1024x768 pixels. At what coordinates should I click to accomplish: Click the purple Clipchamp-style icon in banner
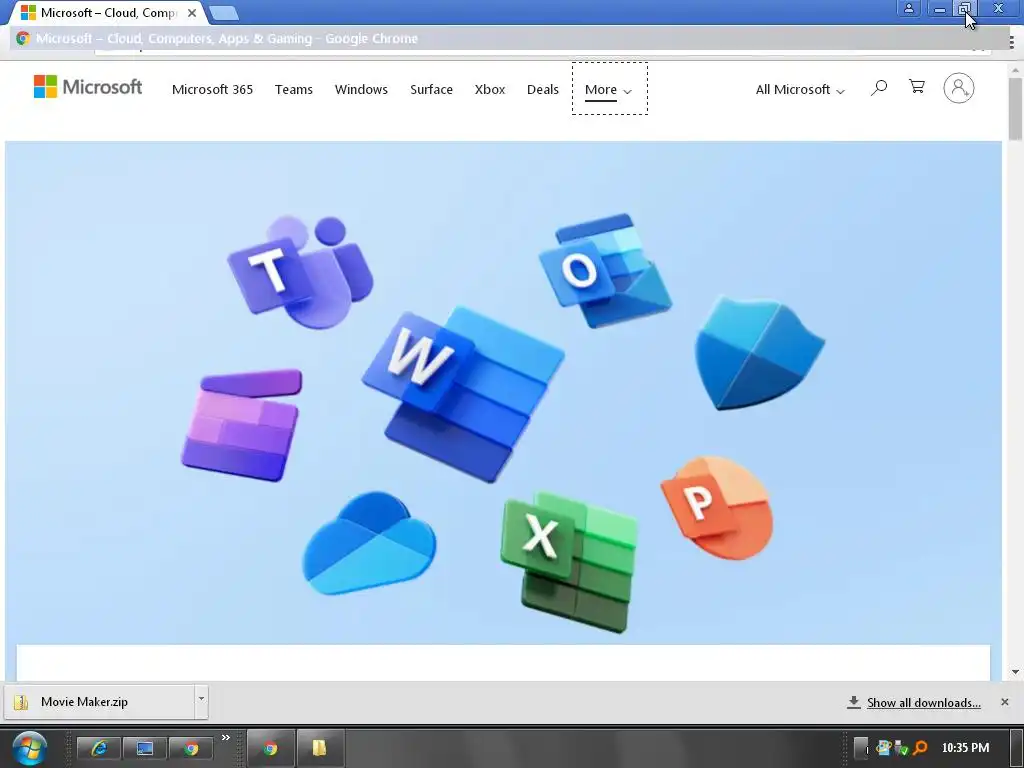[x=242, y=425]
